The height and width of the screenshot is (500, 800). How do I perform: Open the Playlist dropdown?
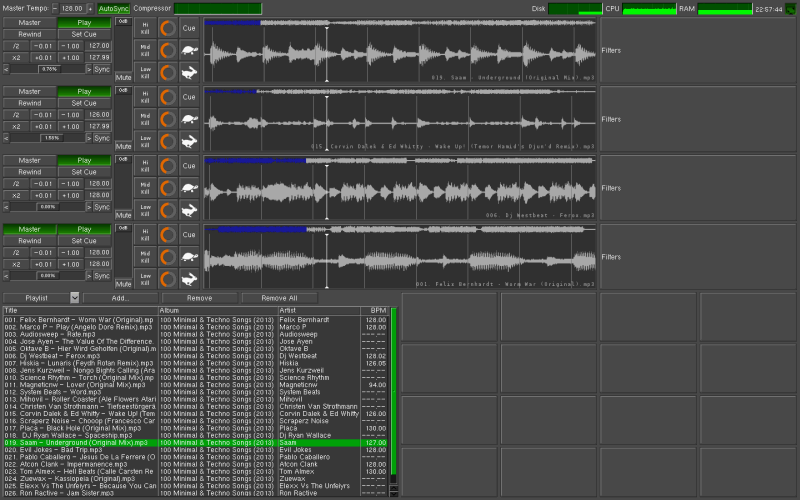click(74, 298)
